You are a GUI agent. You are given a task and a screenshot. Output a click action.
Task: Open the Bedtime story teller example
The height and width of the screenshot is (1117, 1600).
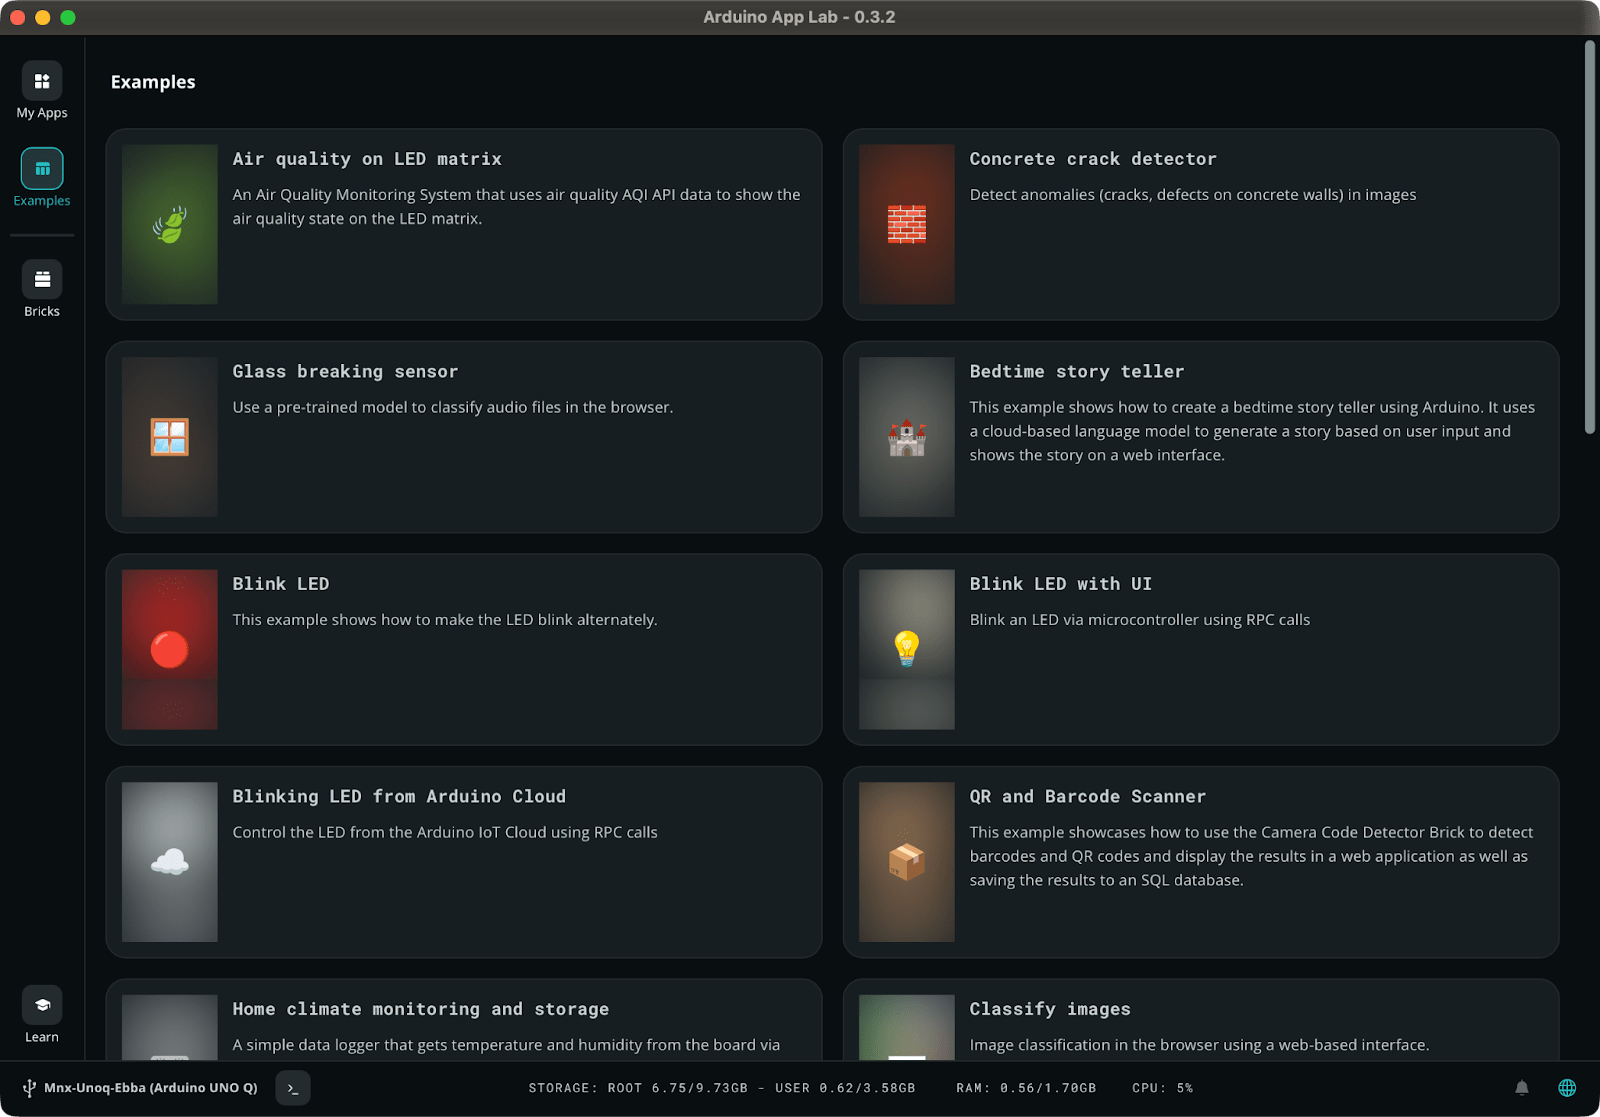(1200, 437)
